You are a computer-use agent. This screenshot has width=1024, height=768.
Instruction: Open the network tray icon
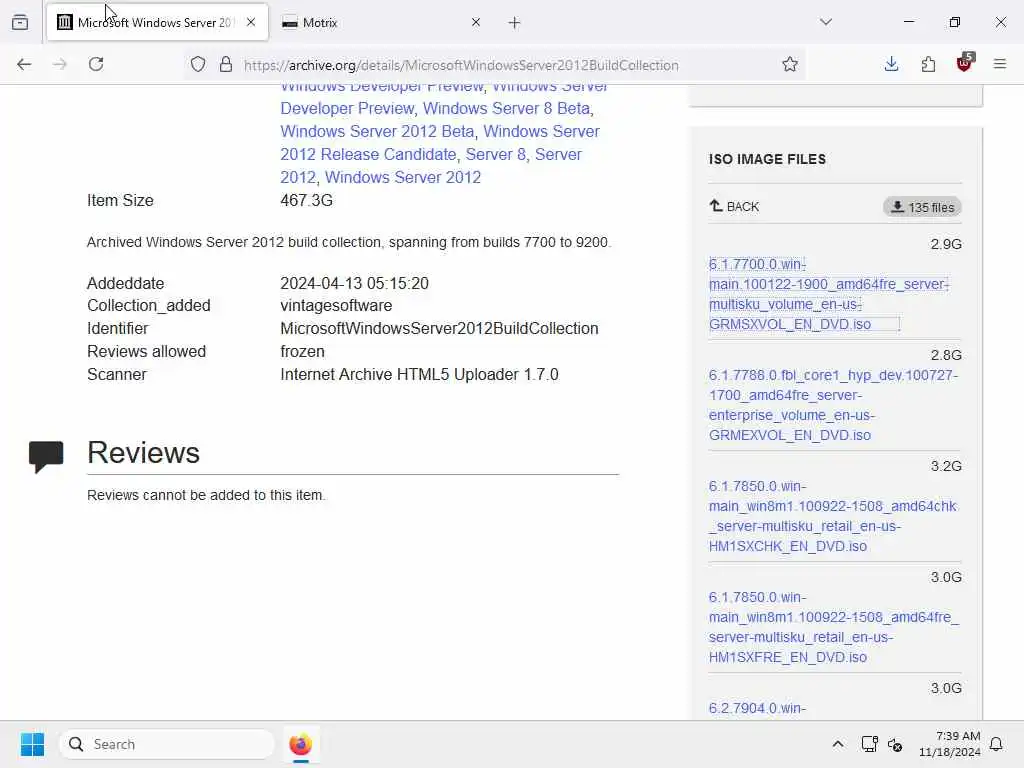pos(869,744)
